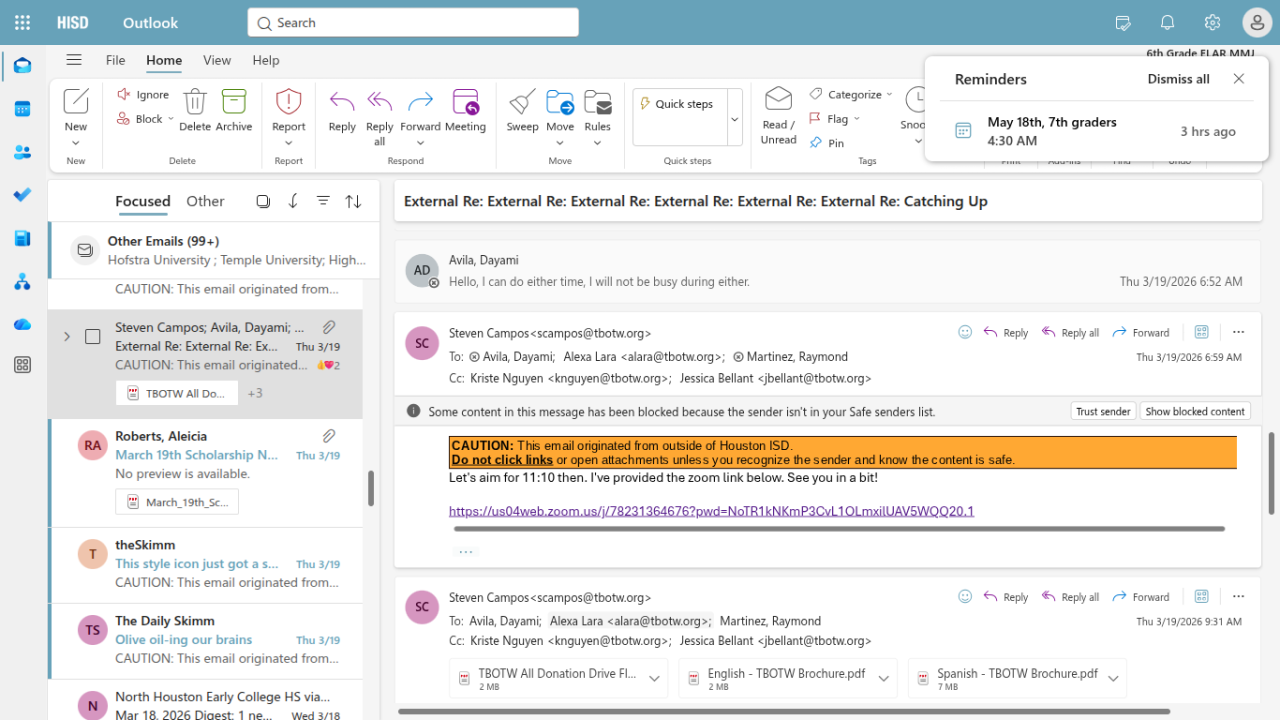1280x720 pixels.
Task: Open People contacts in the sidebar
Action: pos(22,152)
